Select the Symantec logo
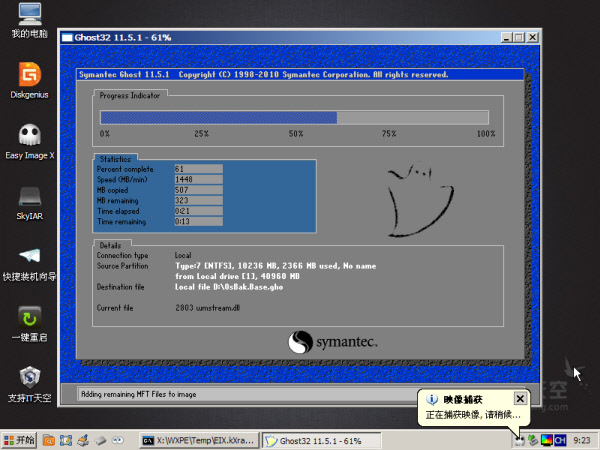Screen dimensions: 600x450 333,342
